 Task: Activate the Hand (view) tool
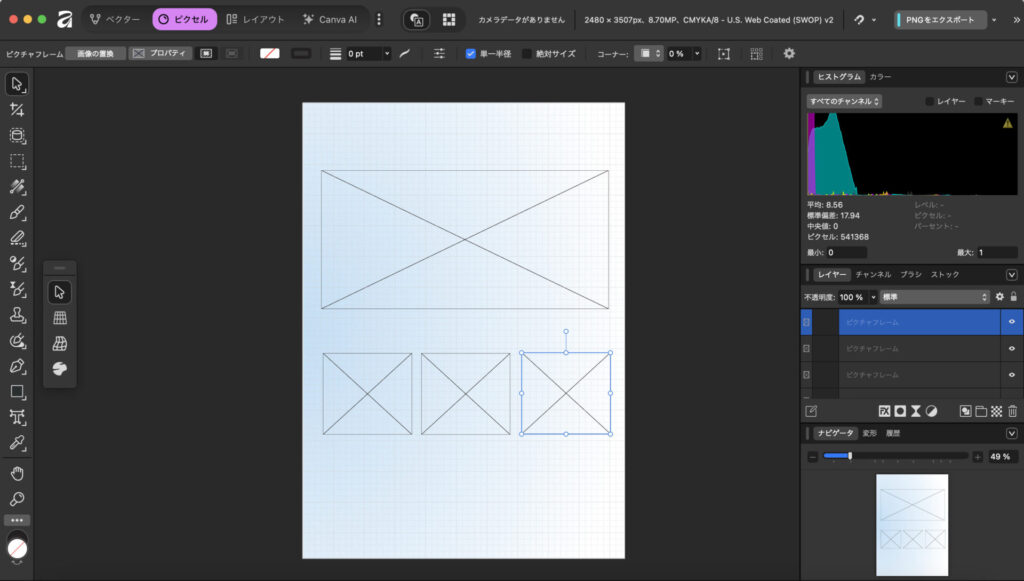coord(17,472)
